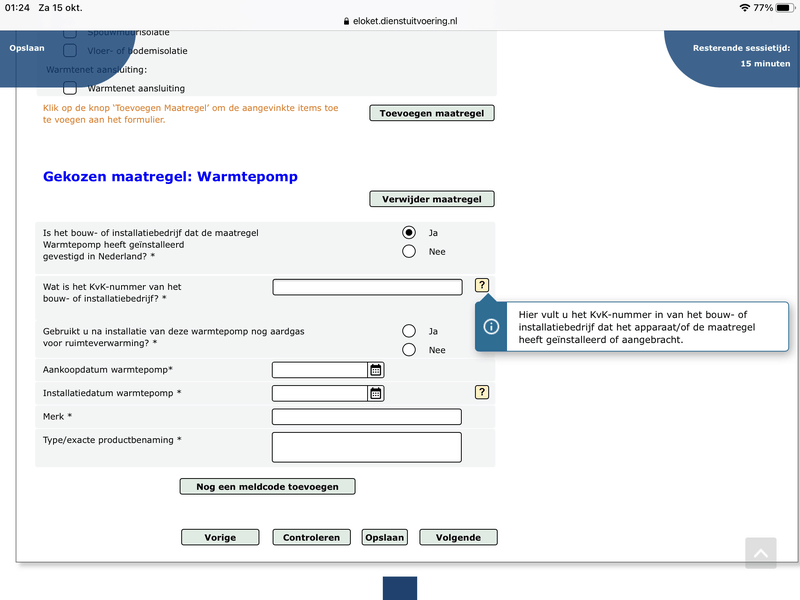Click the Toevoegen maatregel button
The width and height of the screenshot is (800, 600).
(x=432, y=113)
